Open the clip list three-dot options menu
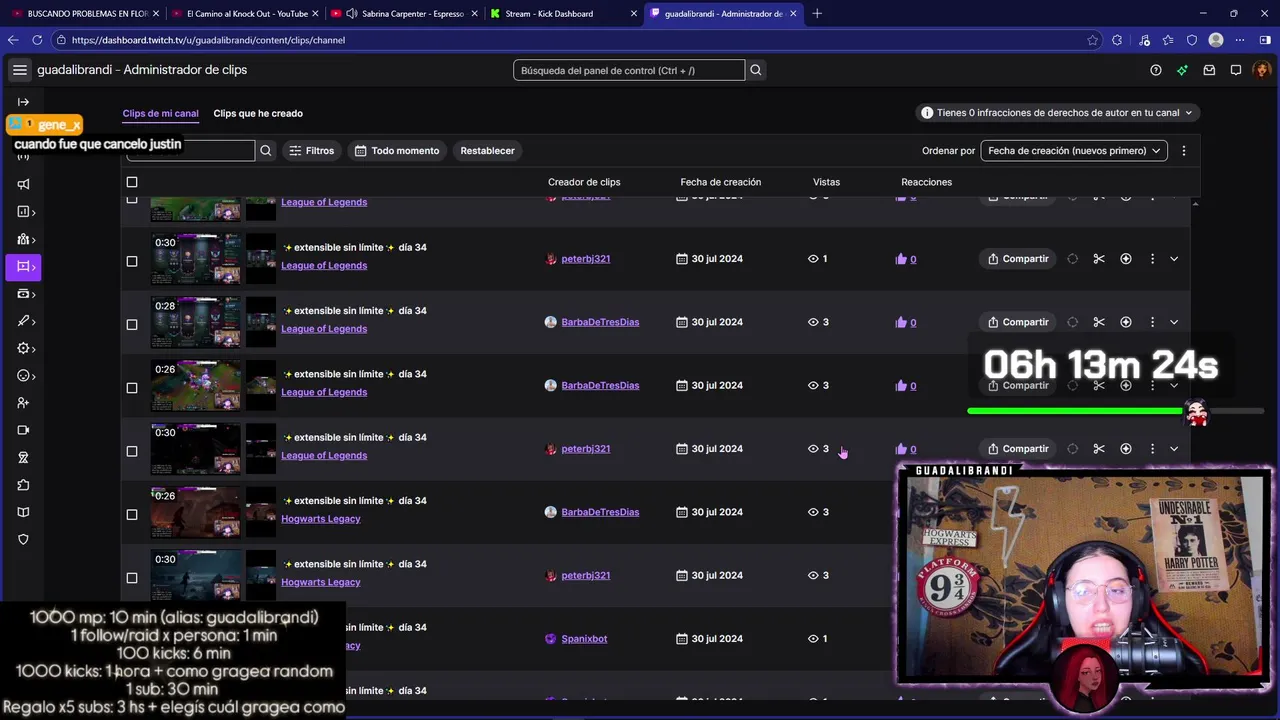Viewport: 1280px width, 720px height. click(1184, 151)
